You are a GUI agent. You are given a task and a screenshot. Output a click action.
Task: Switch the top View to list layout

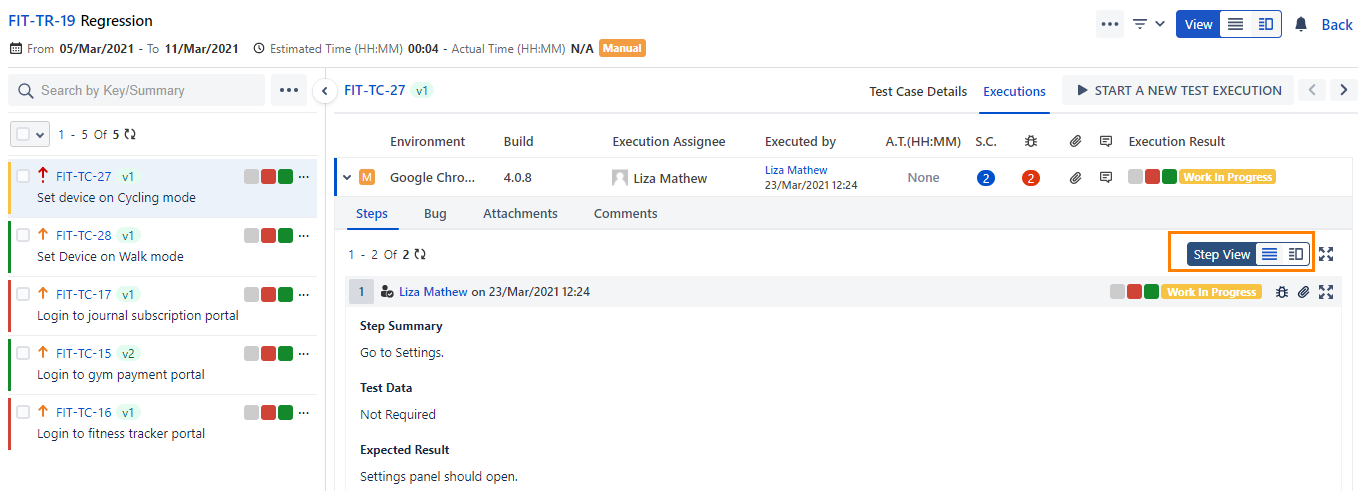coord(1236,24)
